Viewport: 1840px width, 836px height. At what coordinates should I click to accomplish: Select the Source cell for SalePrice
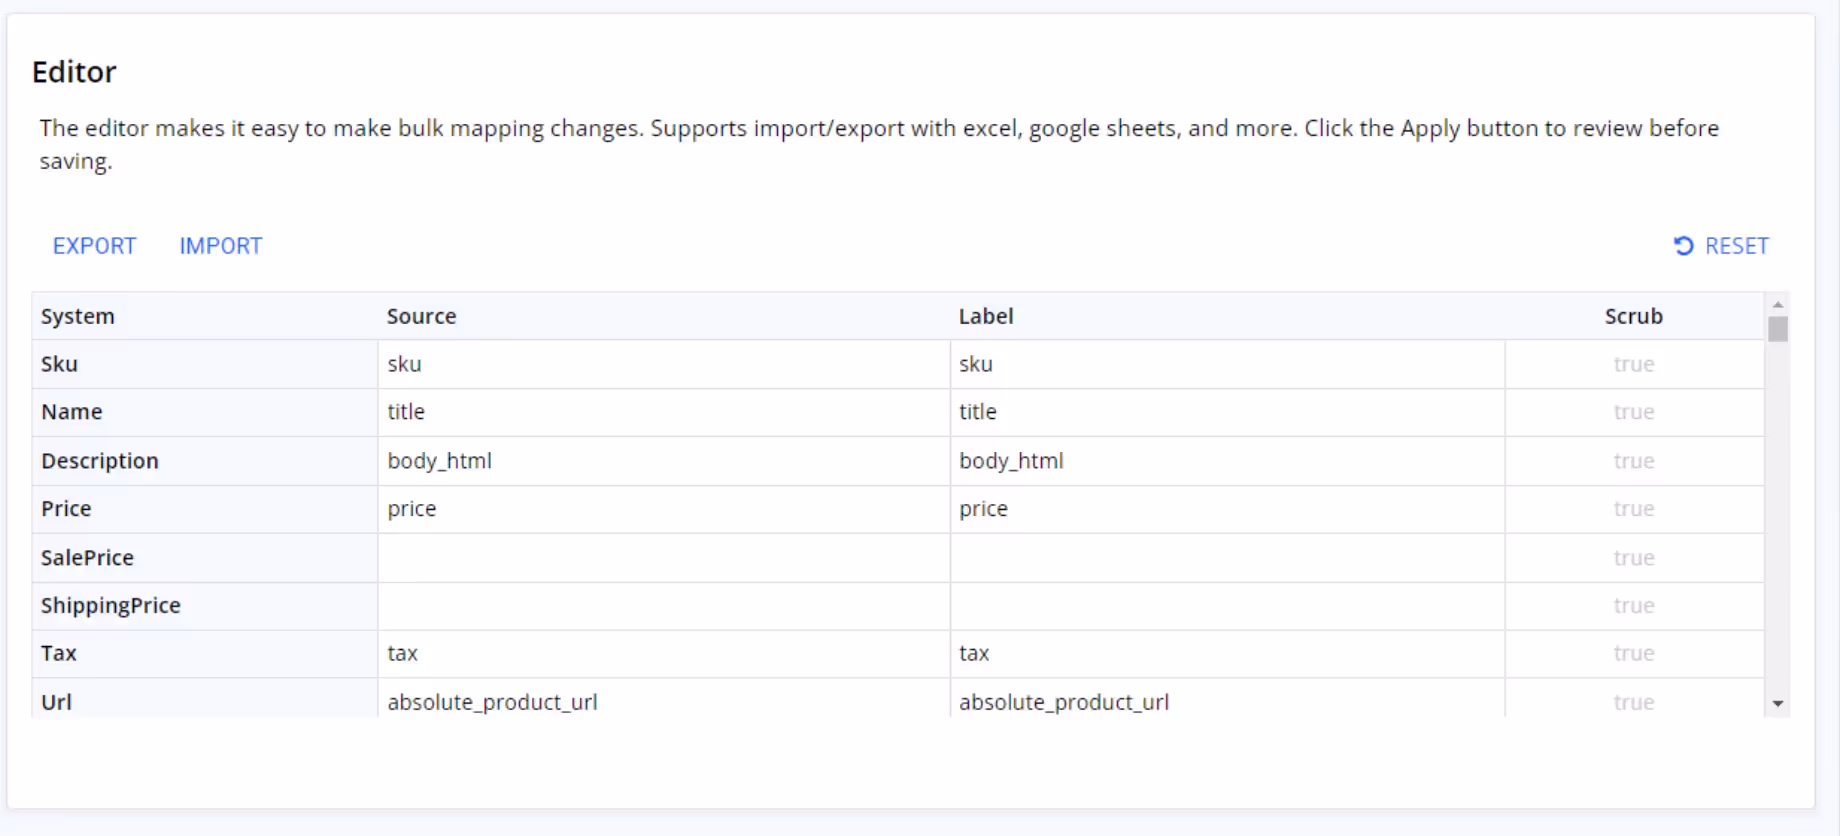point(663,558)
